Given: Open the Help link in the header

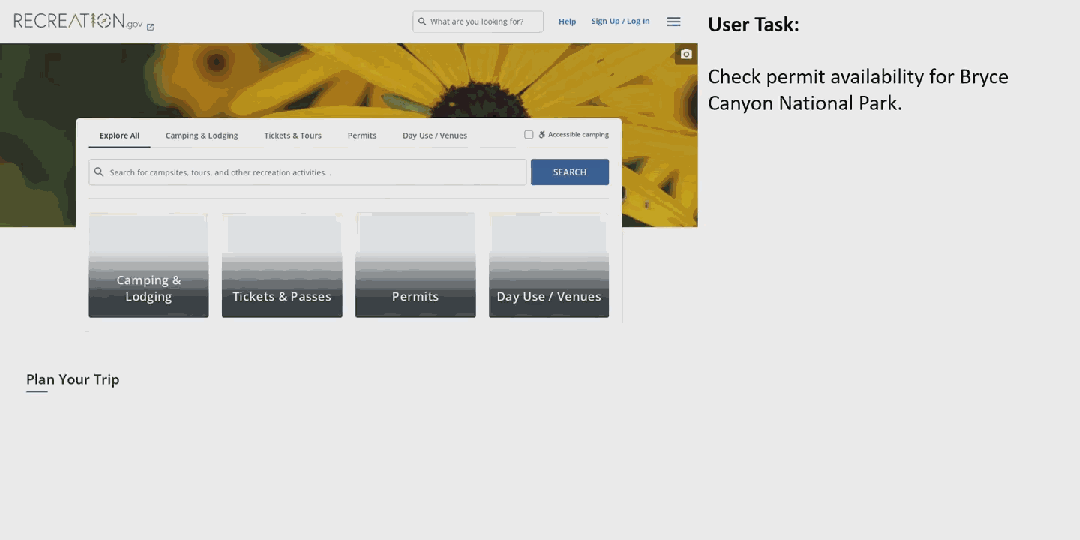Looking at the screenshot, I should pyautogui.click(x=567, y=21).
